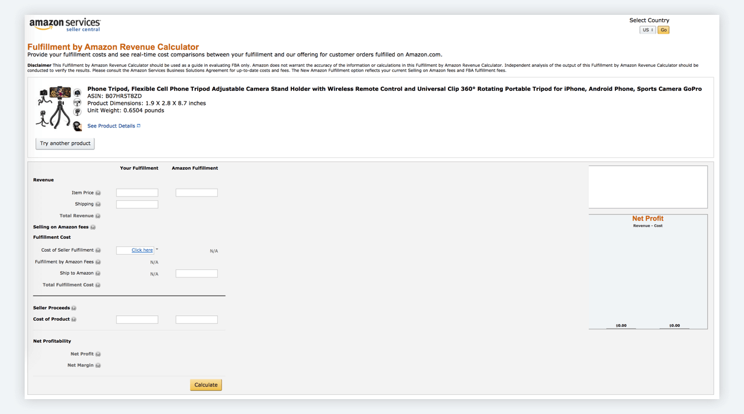Click the ASIN text B07HR5T8ZD

point(114,96)
